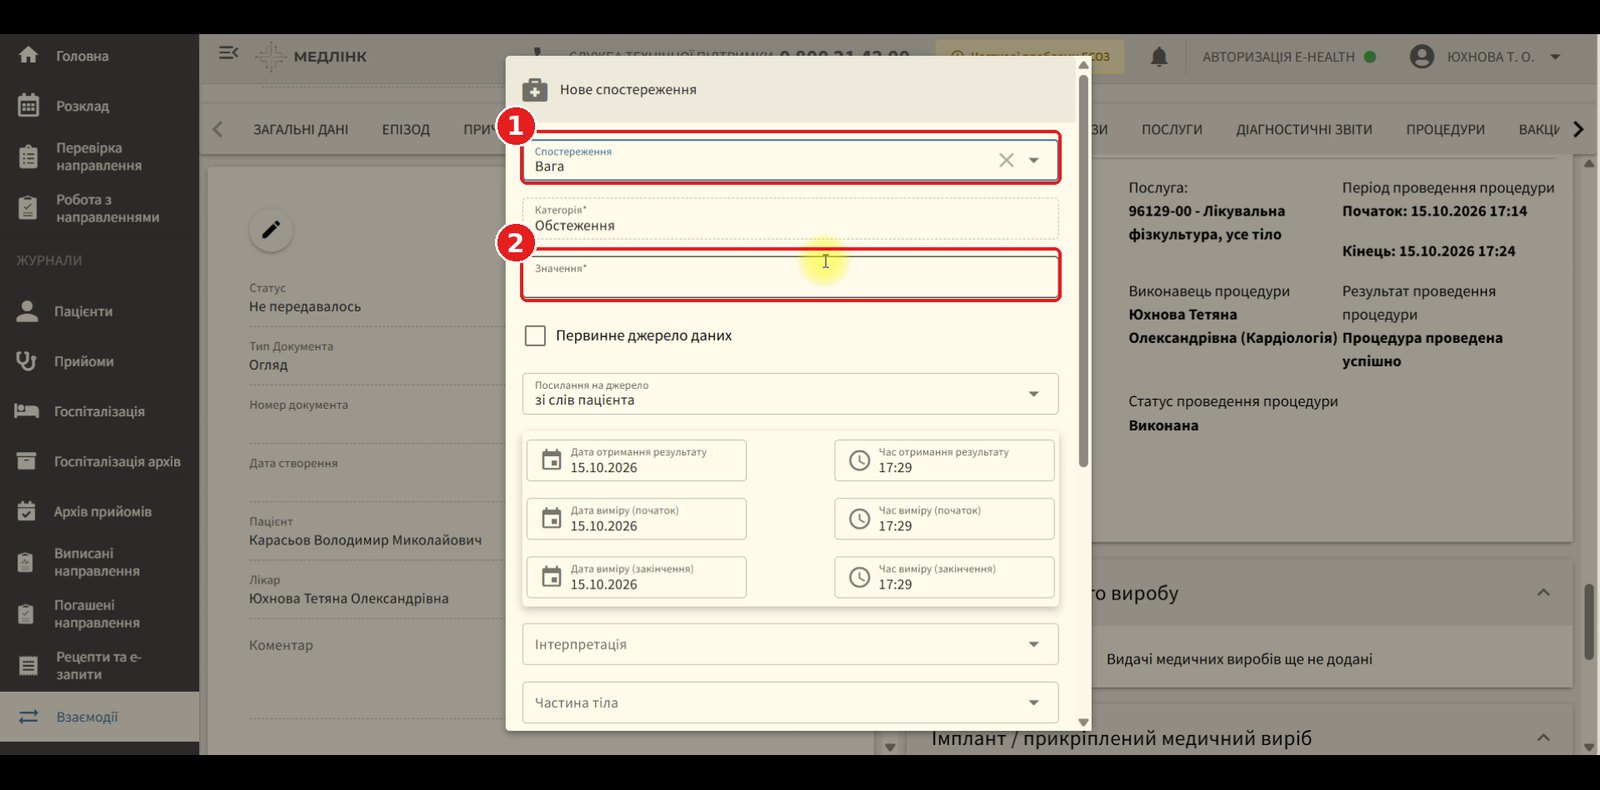1600x790 pixels.
Task: Click clock icon for Час виміру (закінчення)
Action: pos(859,577)
